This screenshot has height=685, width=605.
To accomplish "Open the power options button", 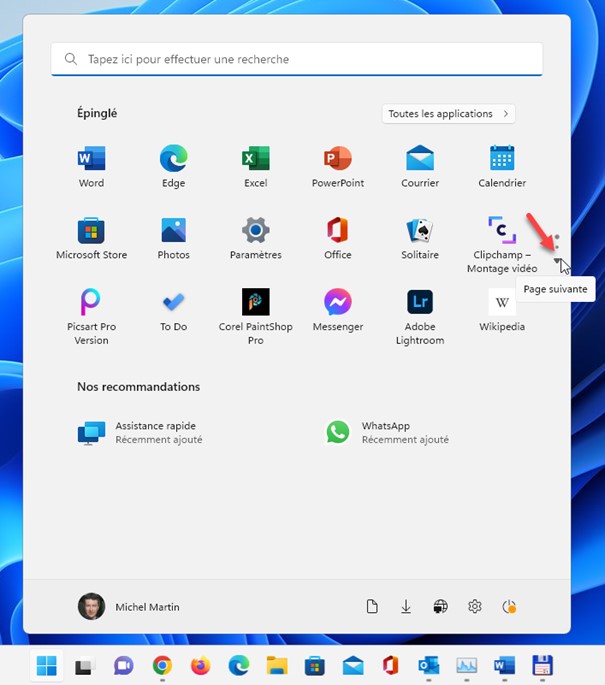I will (510, 607).
